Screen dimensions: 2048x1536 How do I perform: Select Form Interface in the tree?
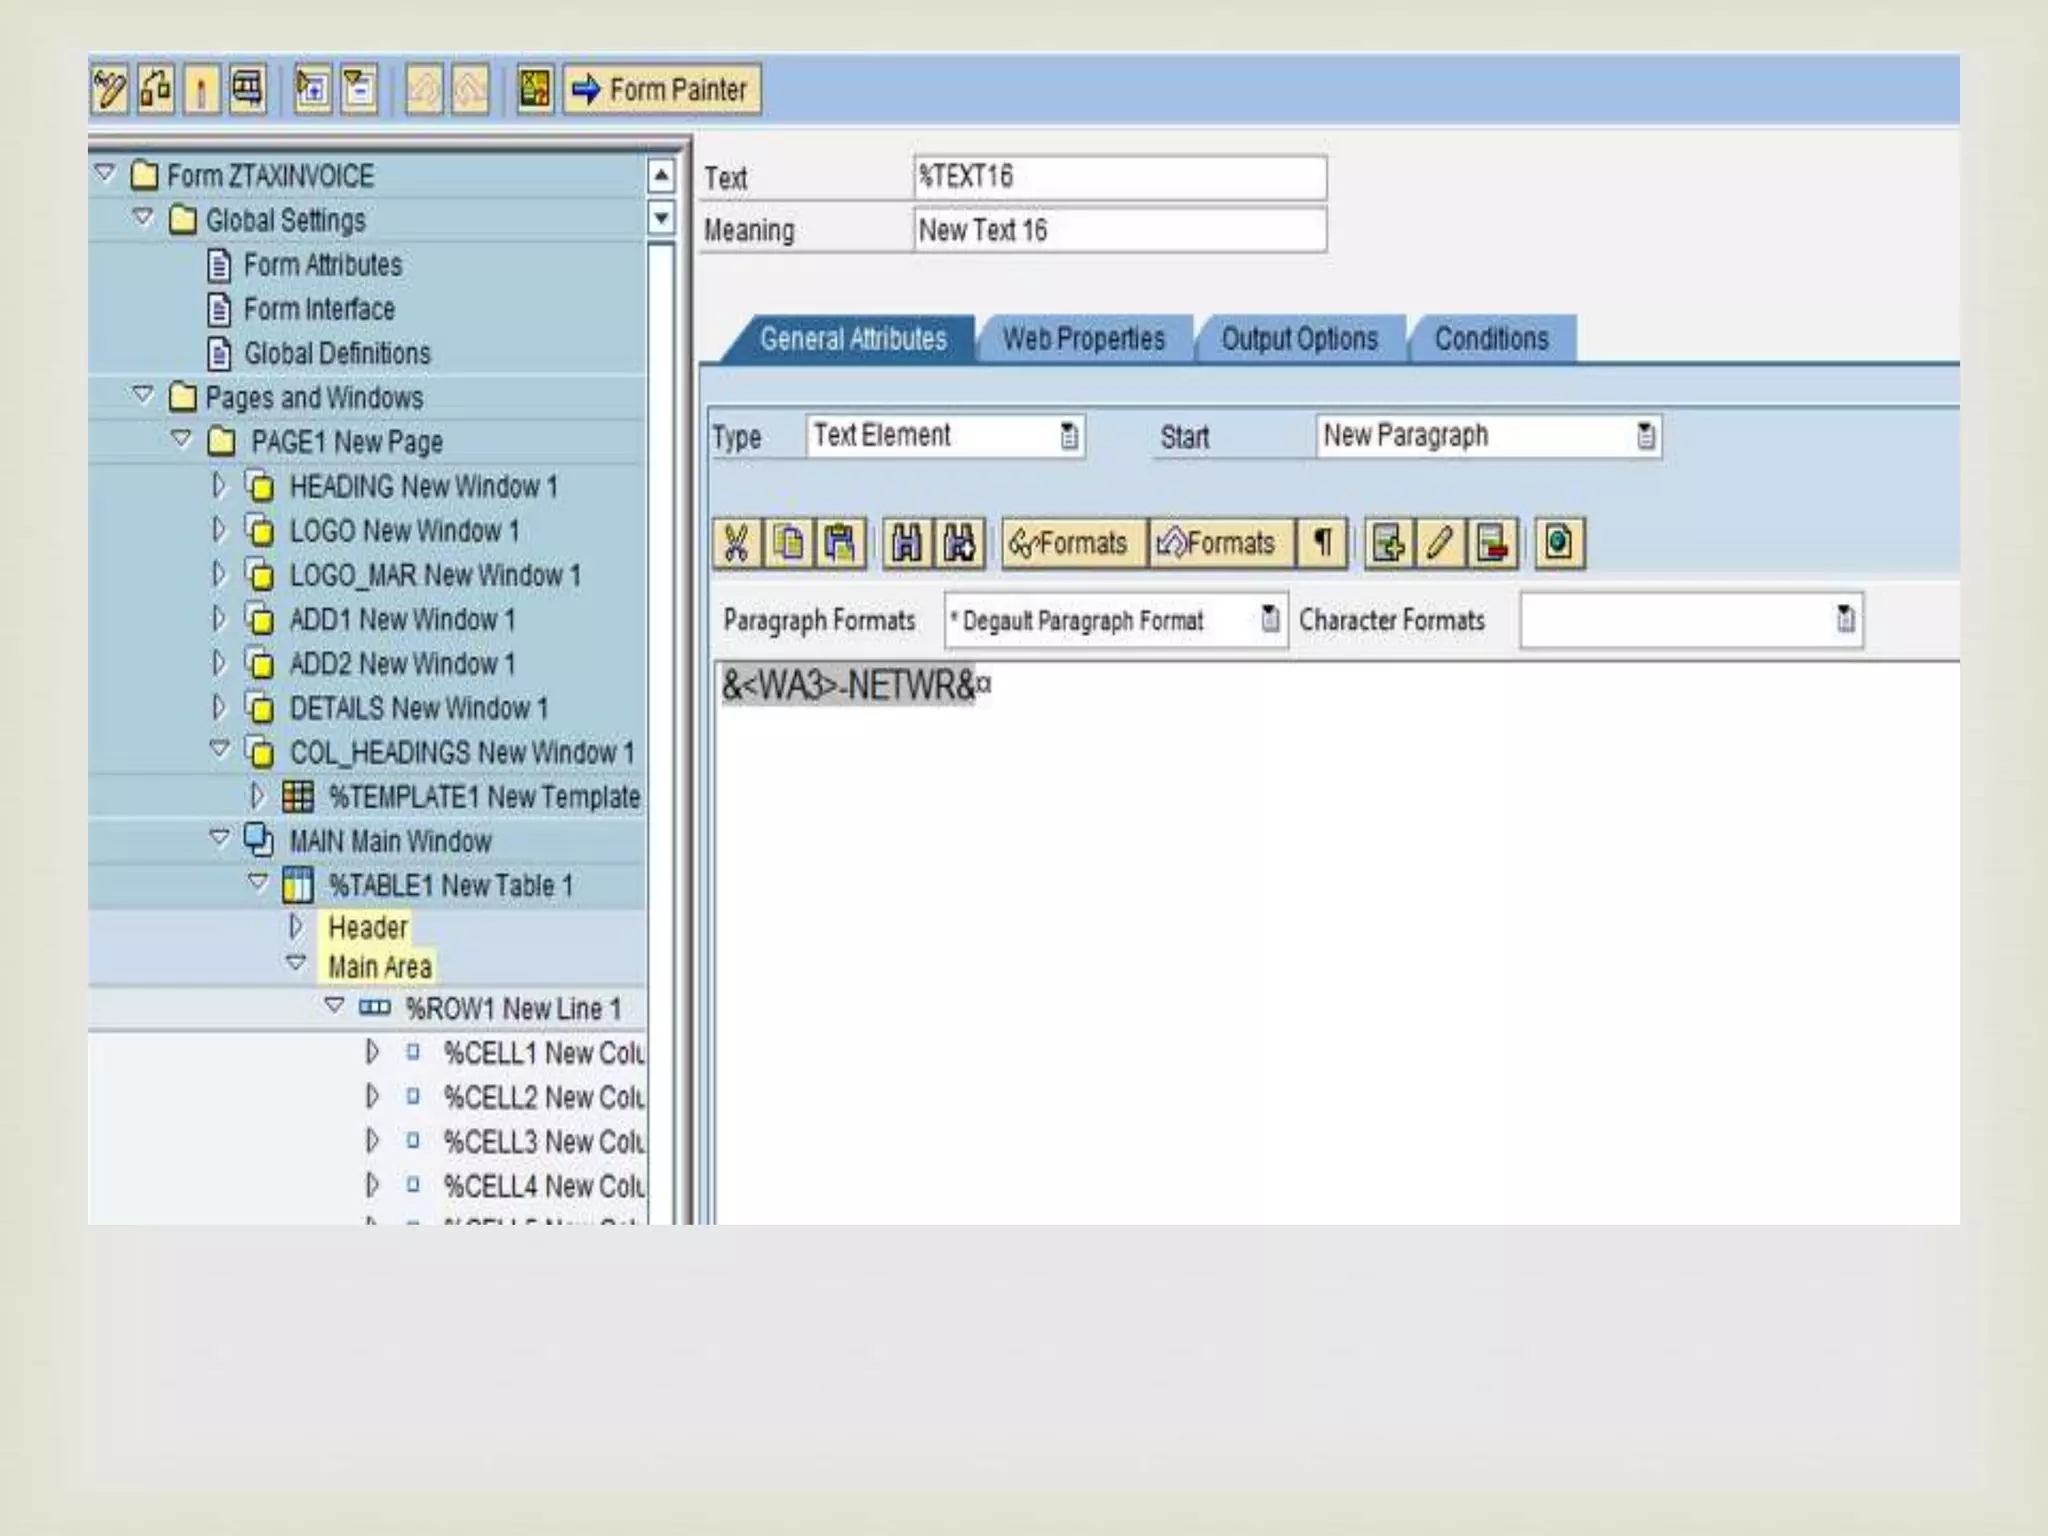coord(319,309)
